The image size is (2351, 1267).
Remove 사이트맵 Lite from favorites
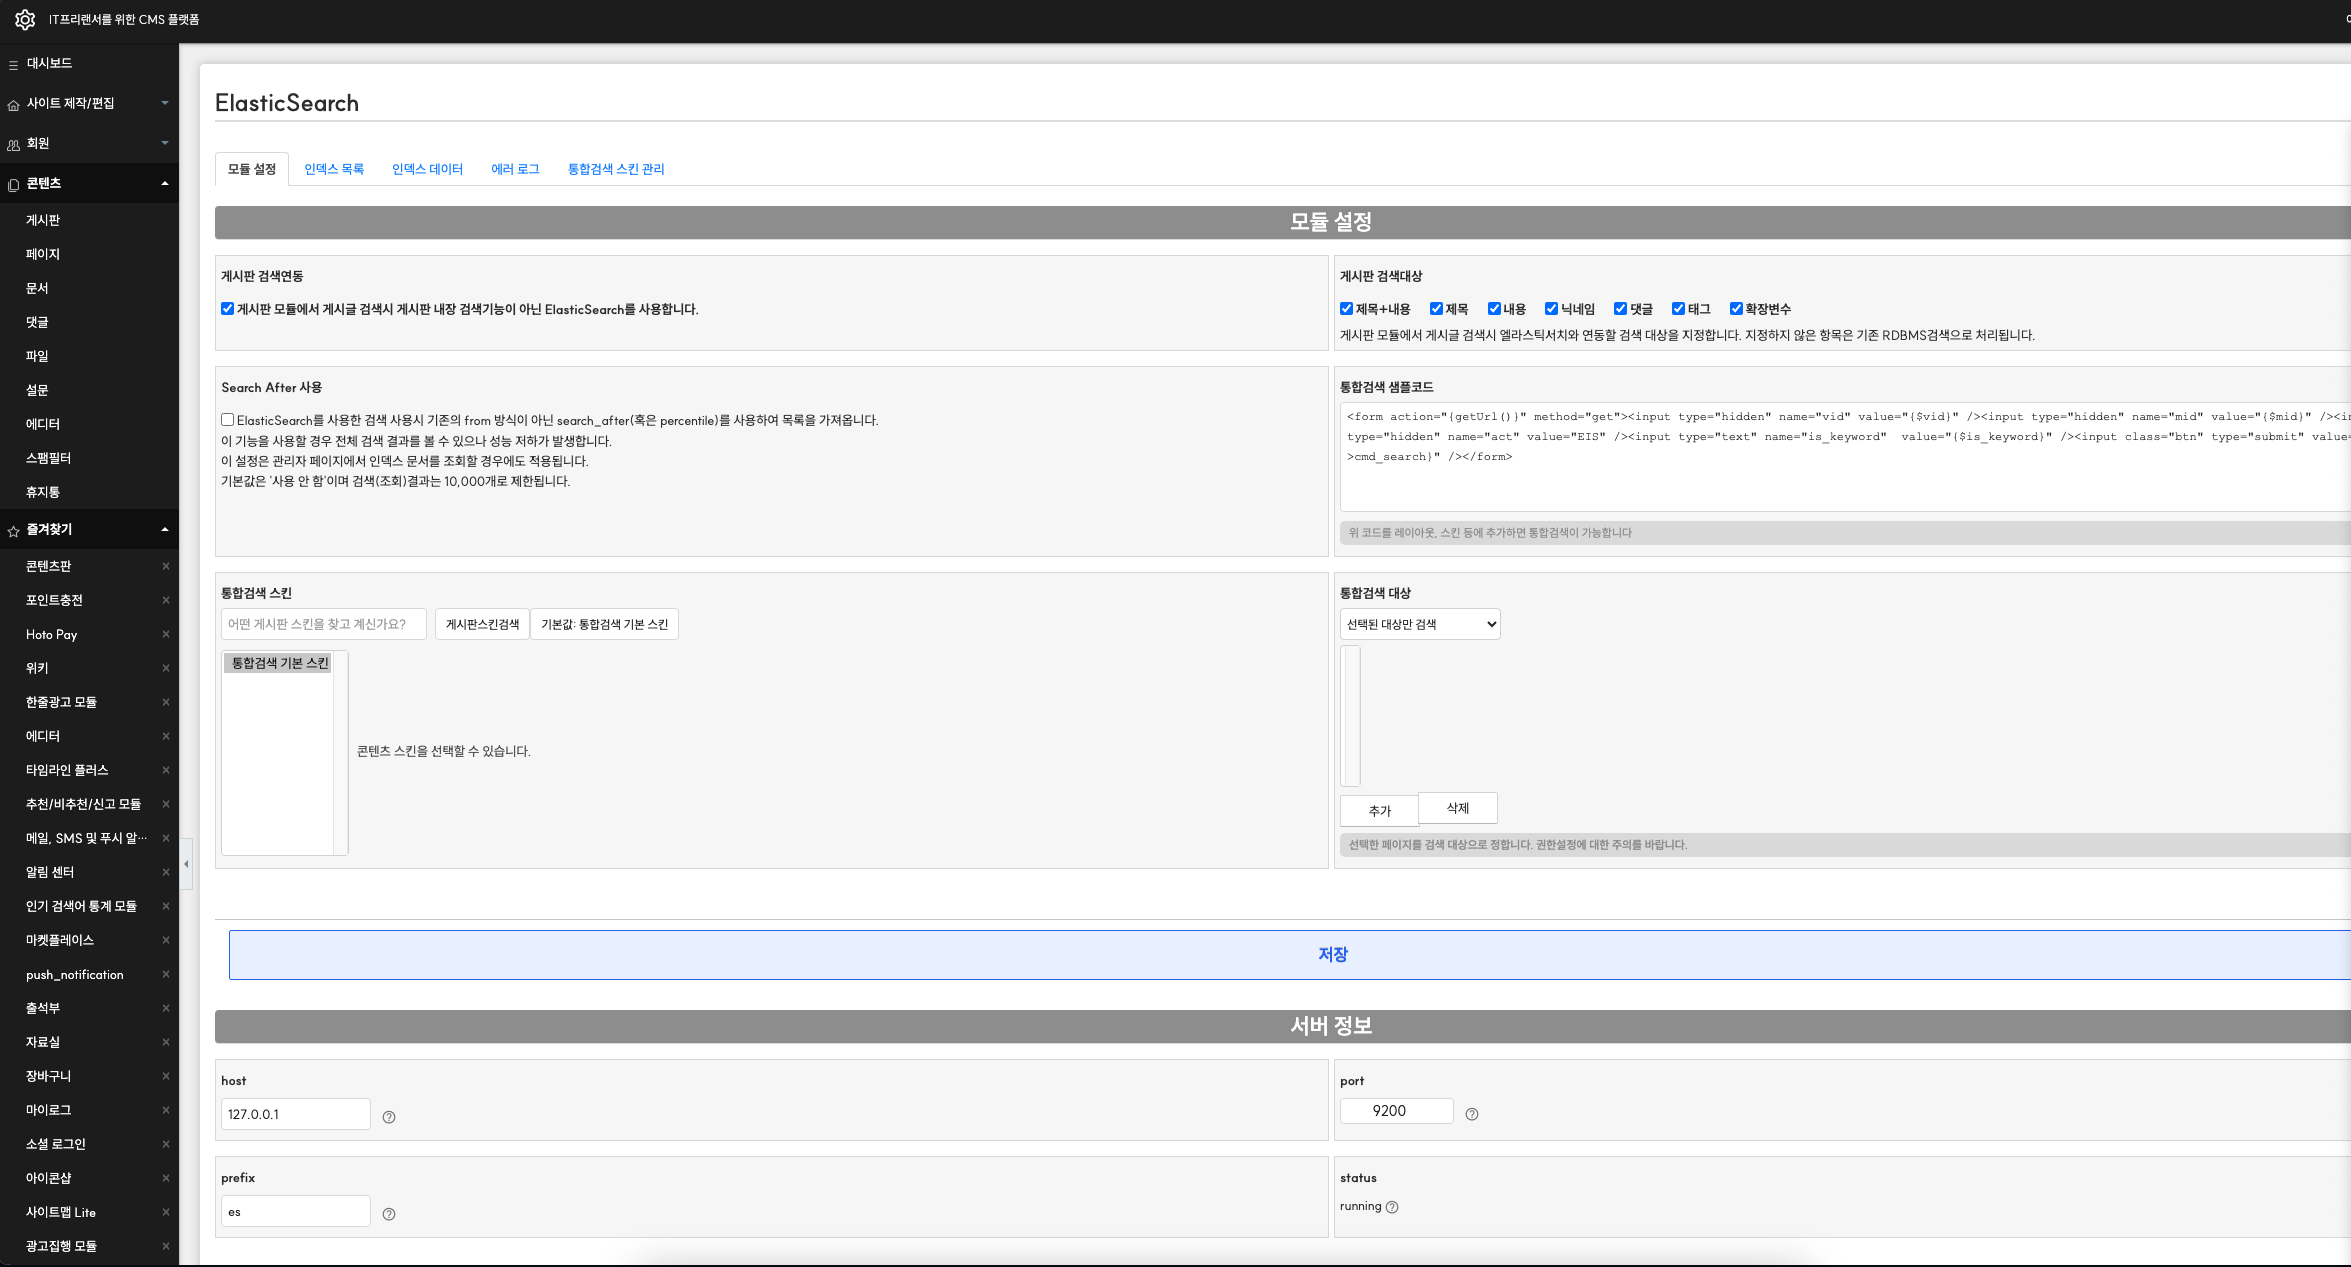pyautogui.click(x=166, y=1212)
